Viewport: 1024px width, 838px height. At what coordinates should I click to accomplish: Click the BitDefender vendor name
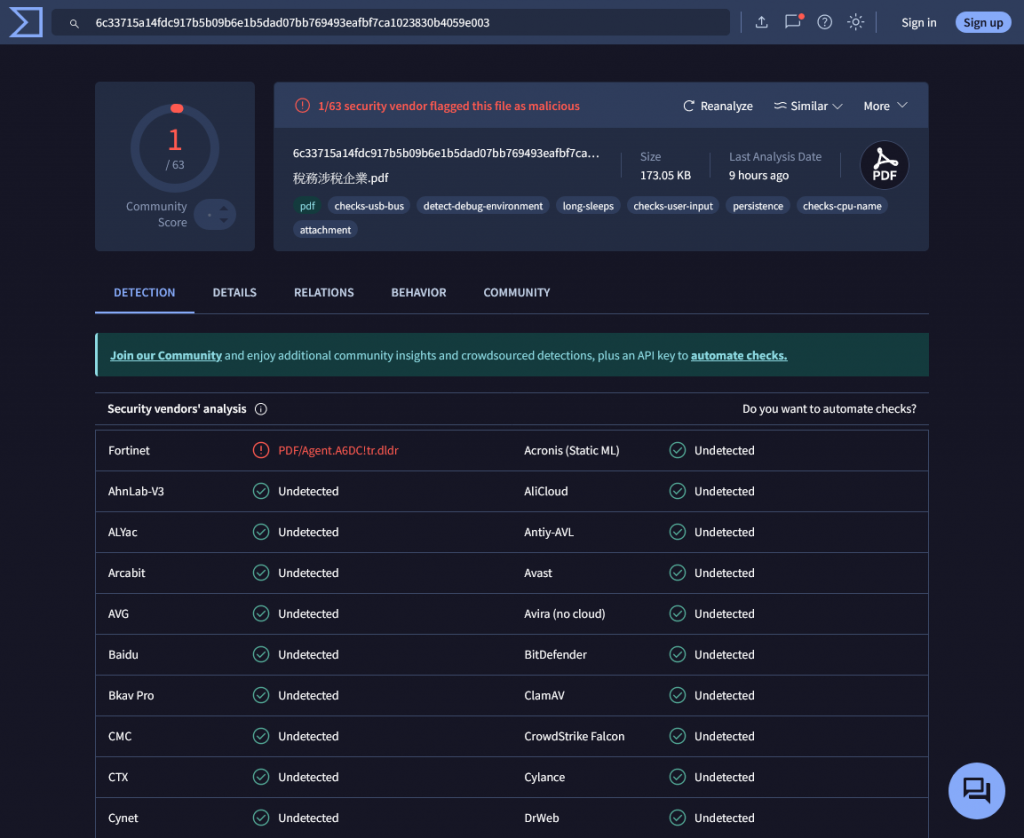pyautogui.click(x=555, y=654)
